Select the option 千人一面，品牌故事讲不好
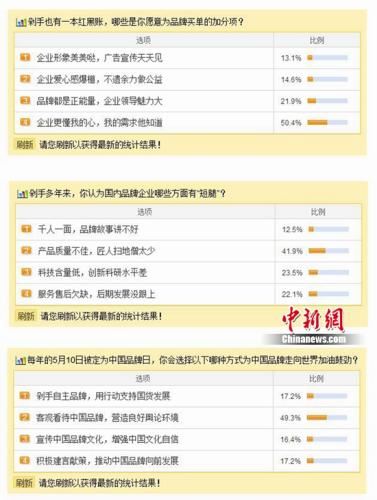Viewport: 377px width, 500px height. coord(88,229)
